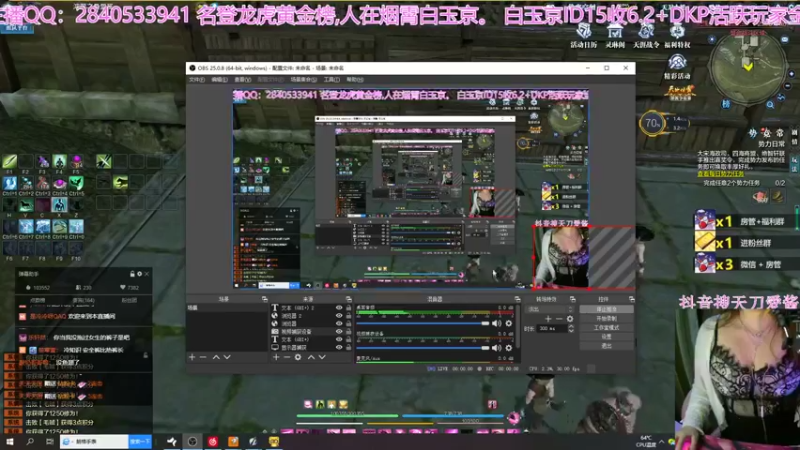Move scene down with the Scenes down arrow
Viewport: 800px width, 450px height.
coord(227,357)
